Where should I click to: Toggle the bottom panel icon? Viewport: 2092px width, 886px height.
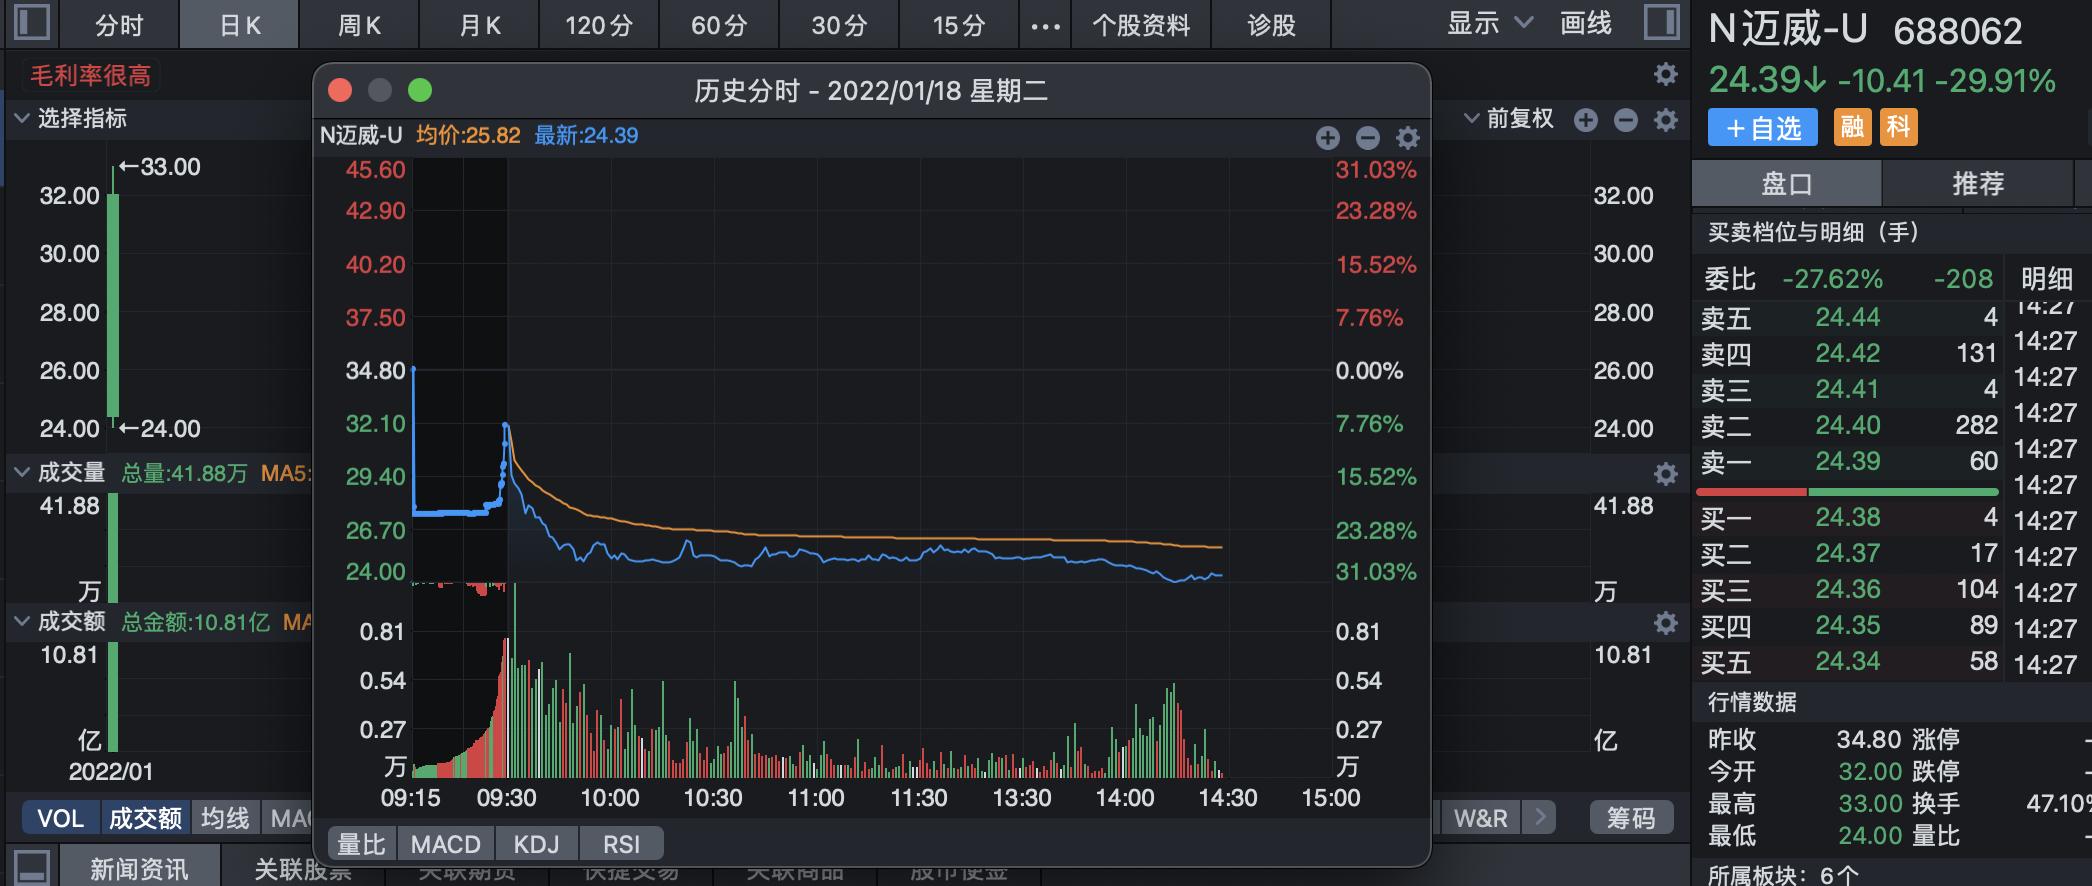click(32, 867)
